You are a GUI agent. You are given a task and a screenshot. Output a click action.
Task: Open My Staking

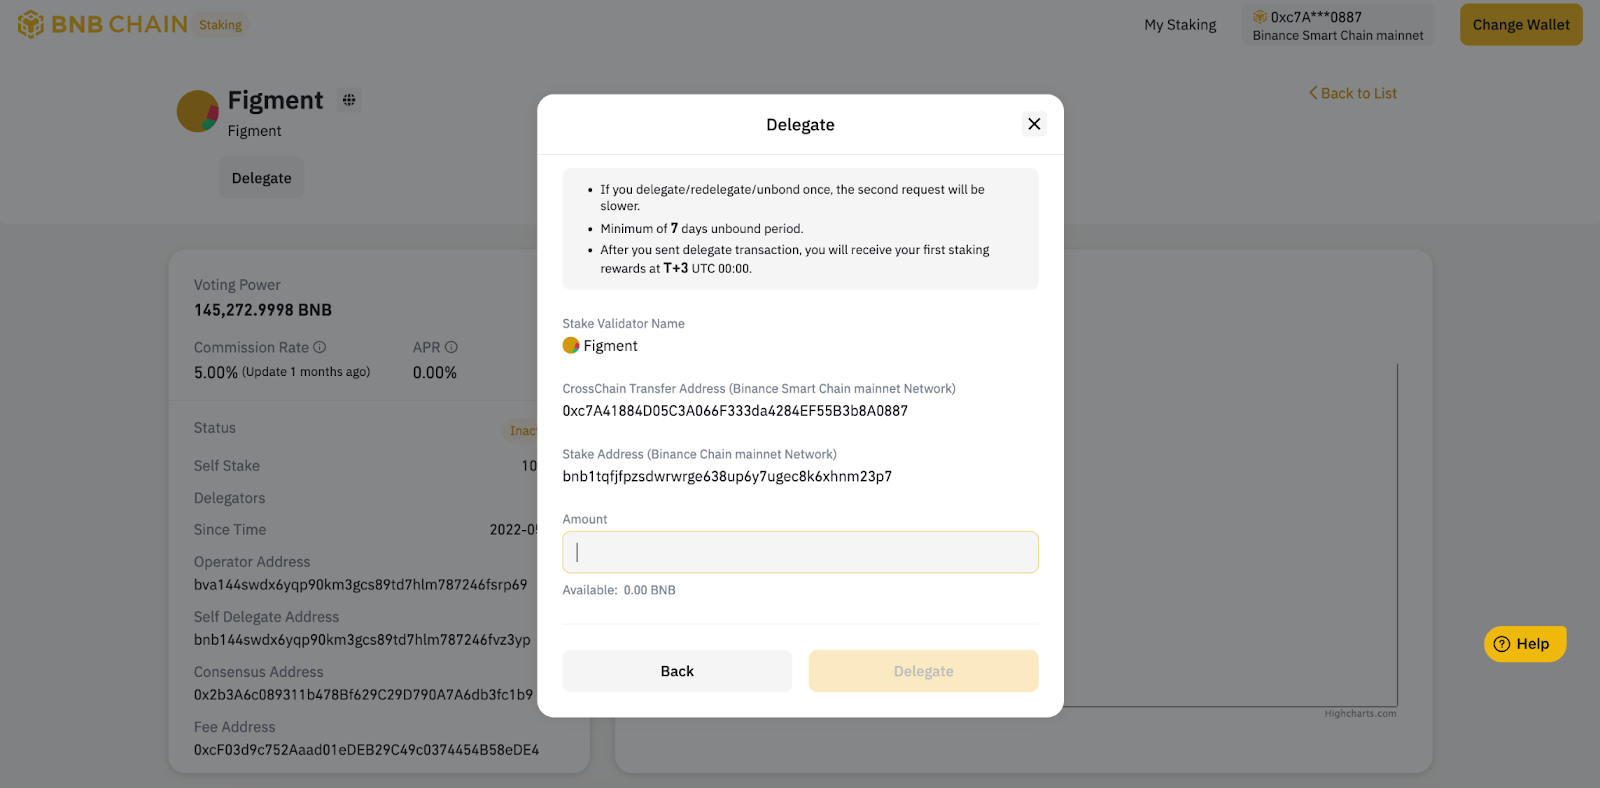pyautogui.click(x=1180, y=24)
